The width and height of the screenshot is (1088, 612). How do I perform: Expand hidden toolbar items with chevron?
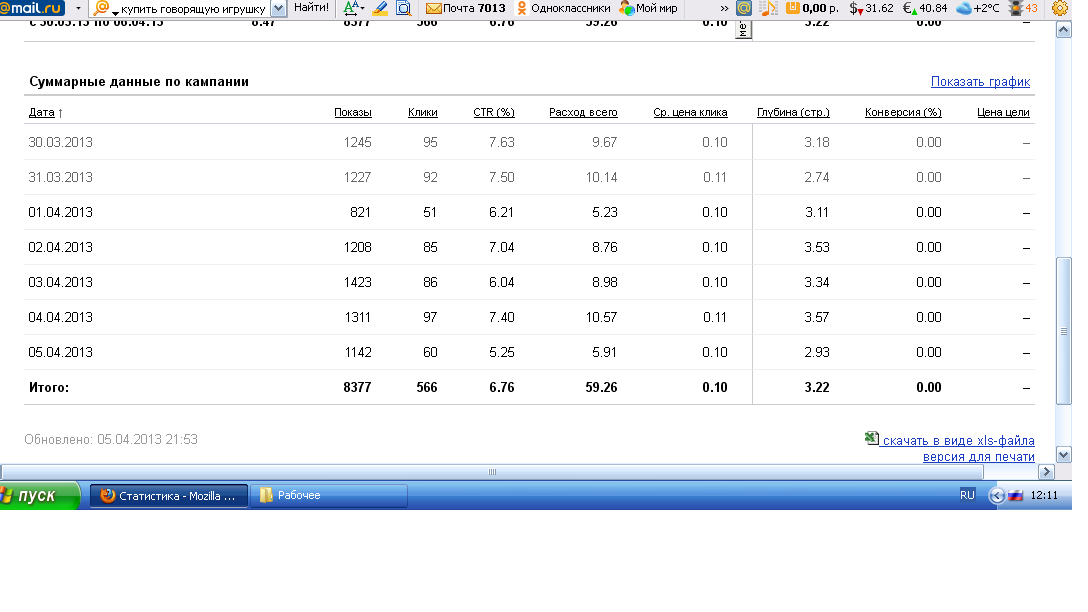click(724, 8)
